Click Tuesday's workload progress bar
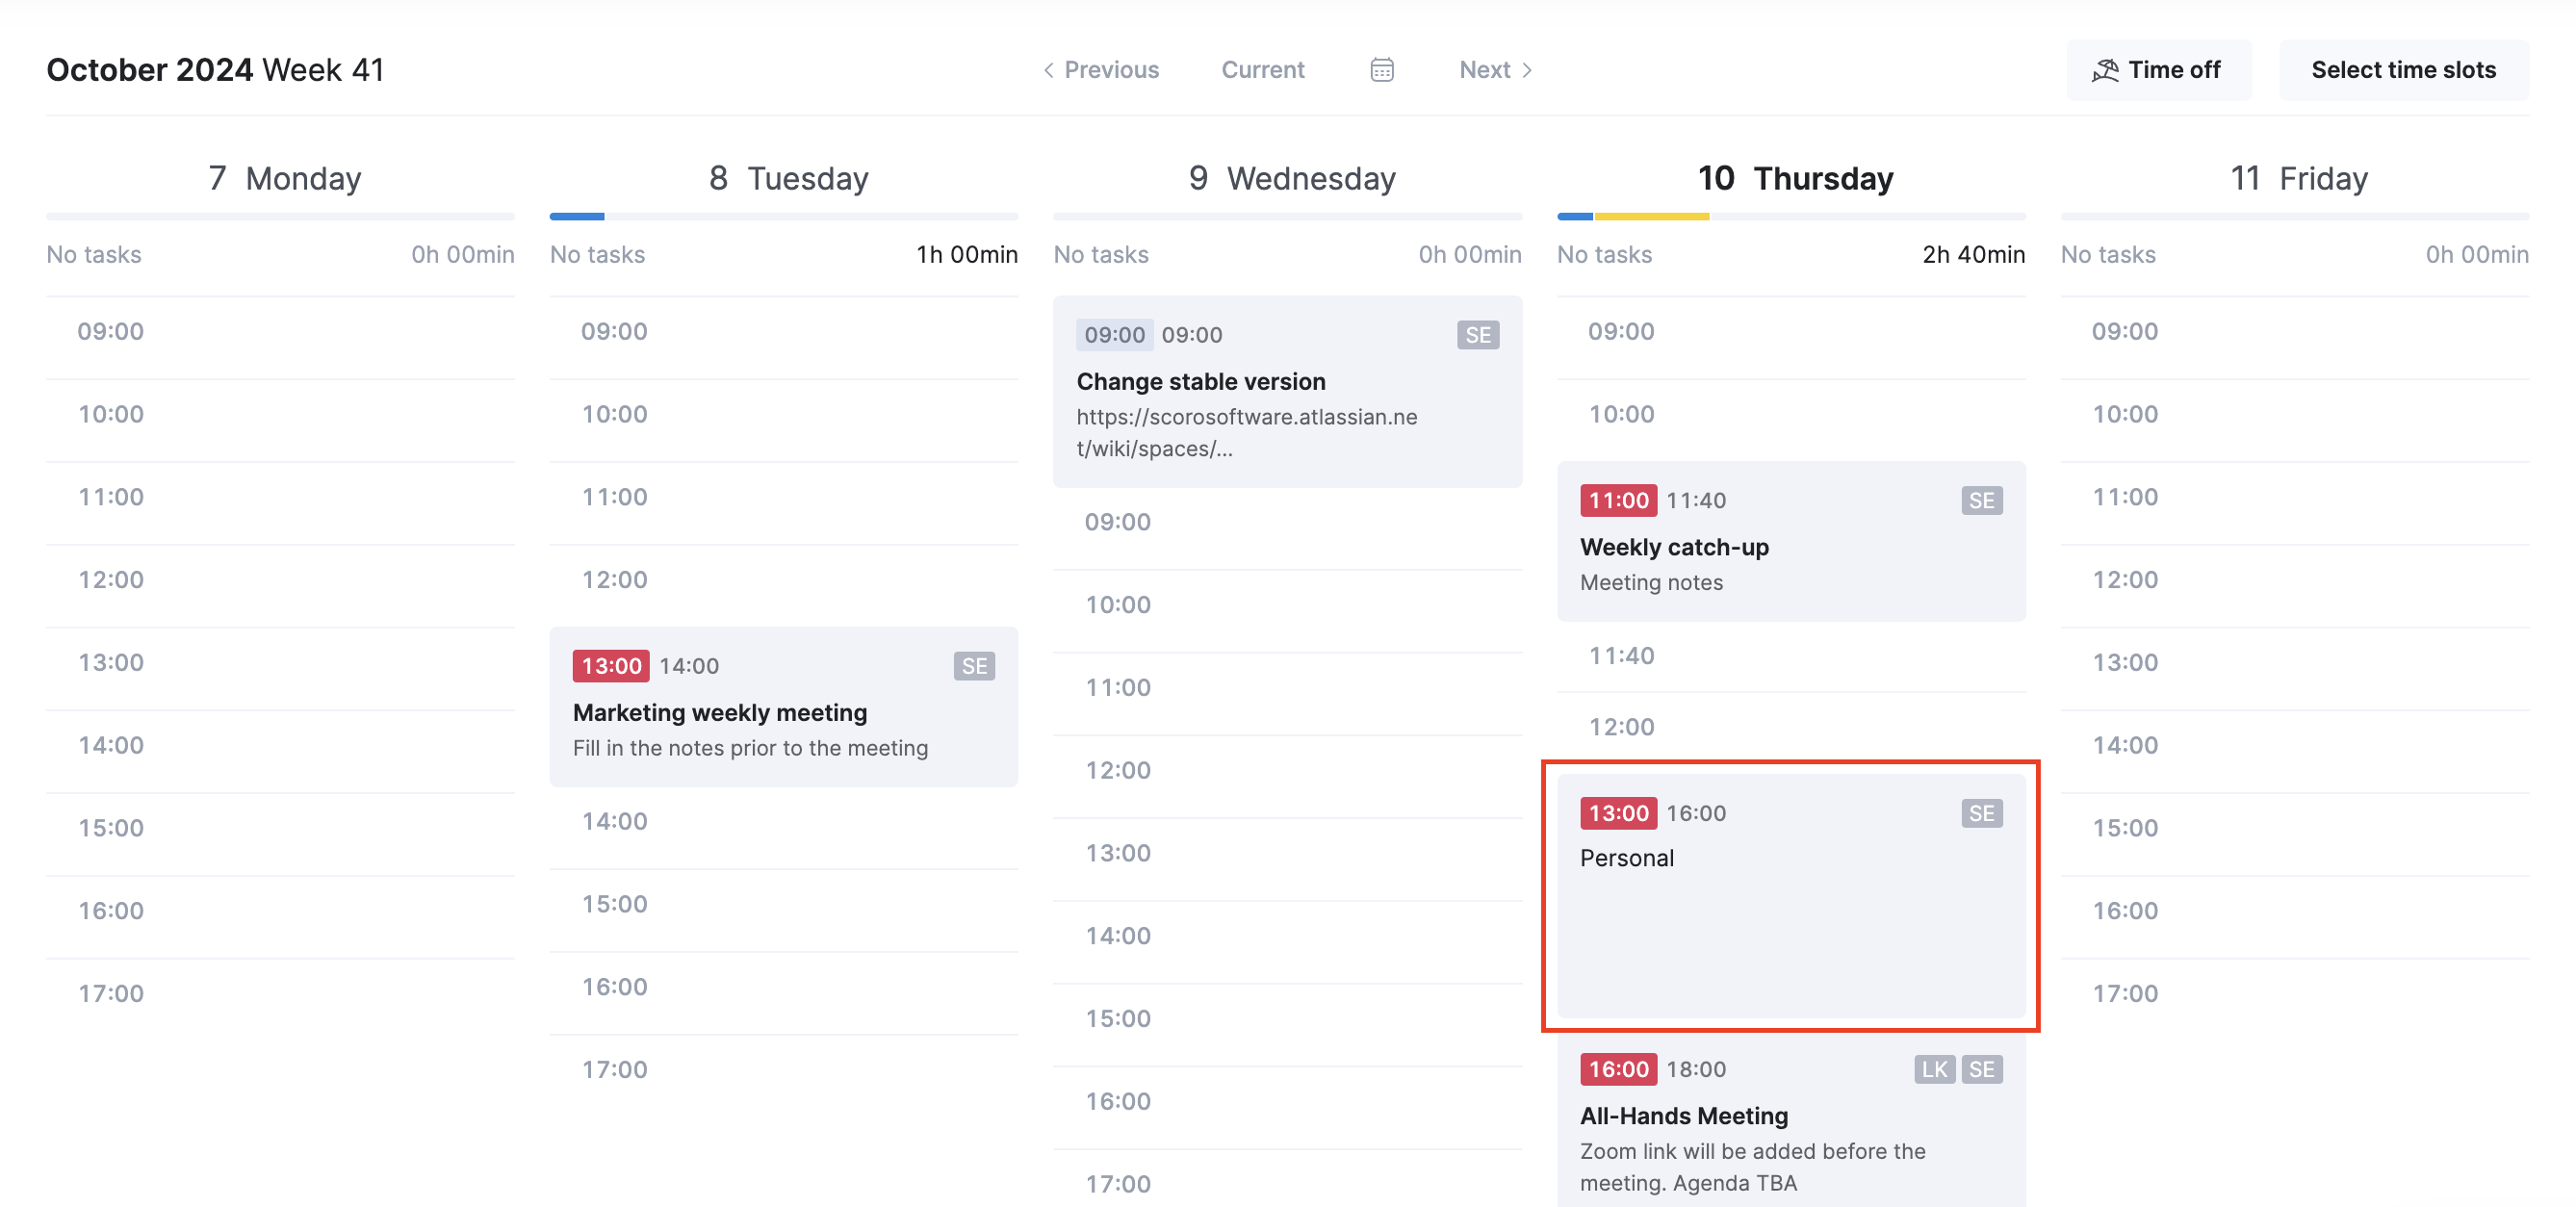 tap(783, 216)
